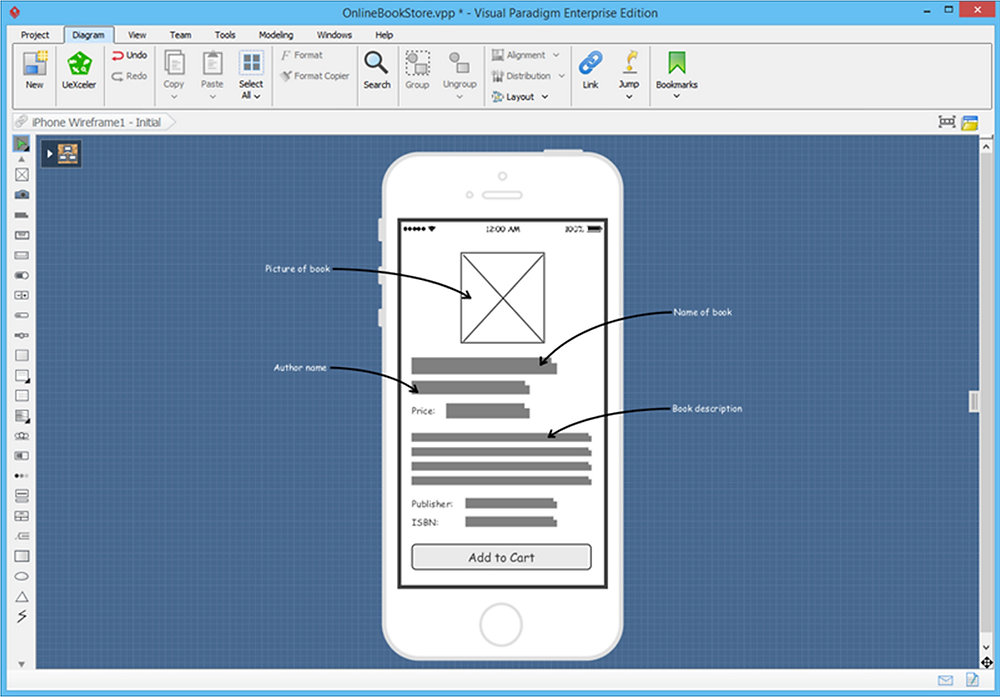
Task: Switch to the View tab
Action: 136,35
